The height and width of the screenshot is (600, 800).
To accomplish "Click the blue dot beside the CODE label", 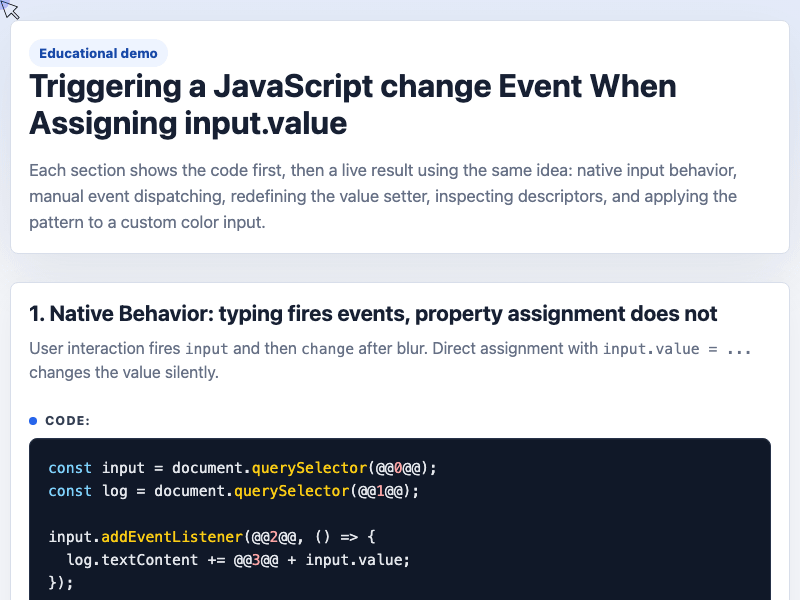I will [33, 421].
